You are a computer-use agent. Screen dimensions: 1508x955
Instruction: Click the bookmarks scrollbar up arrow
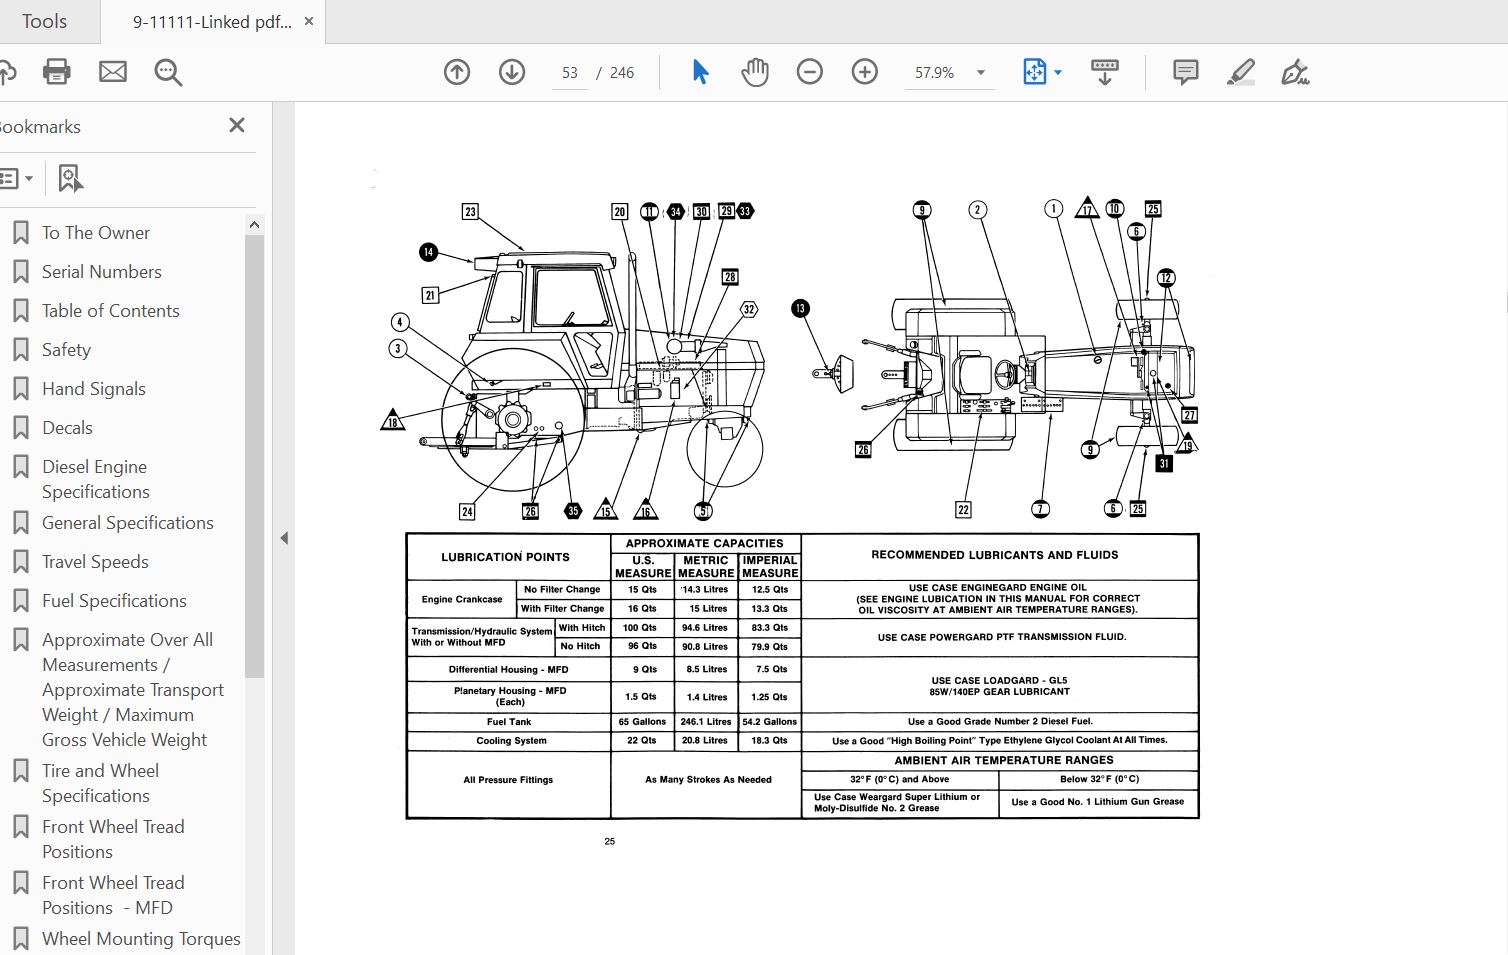coord(254,225)
